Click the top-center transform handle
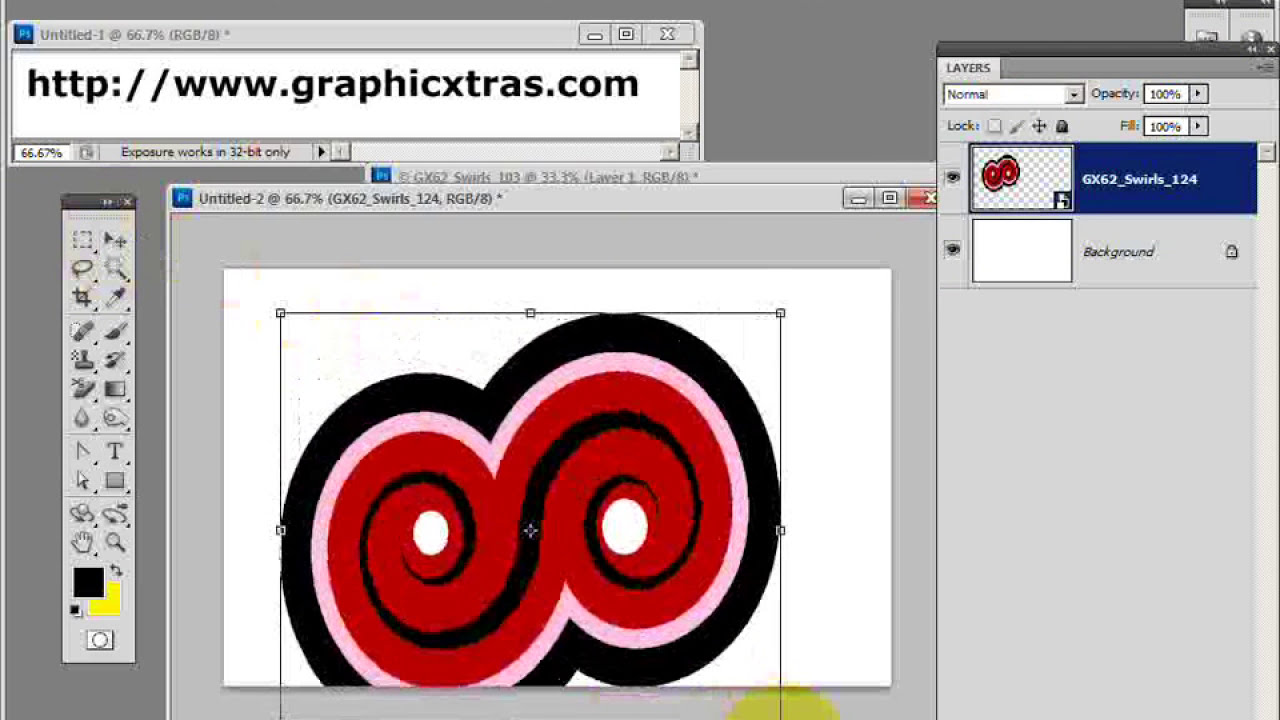 point(530,313)
